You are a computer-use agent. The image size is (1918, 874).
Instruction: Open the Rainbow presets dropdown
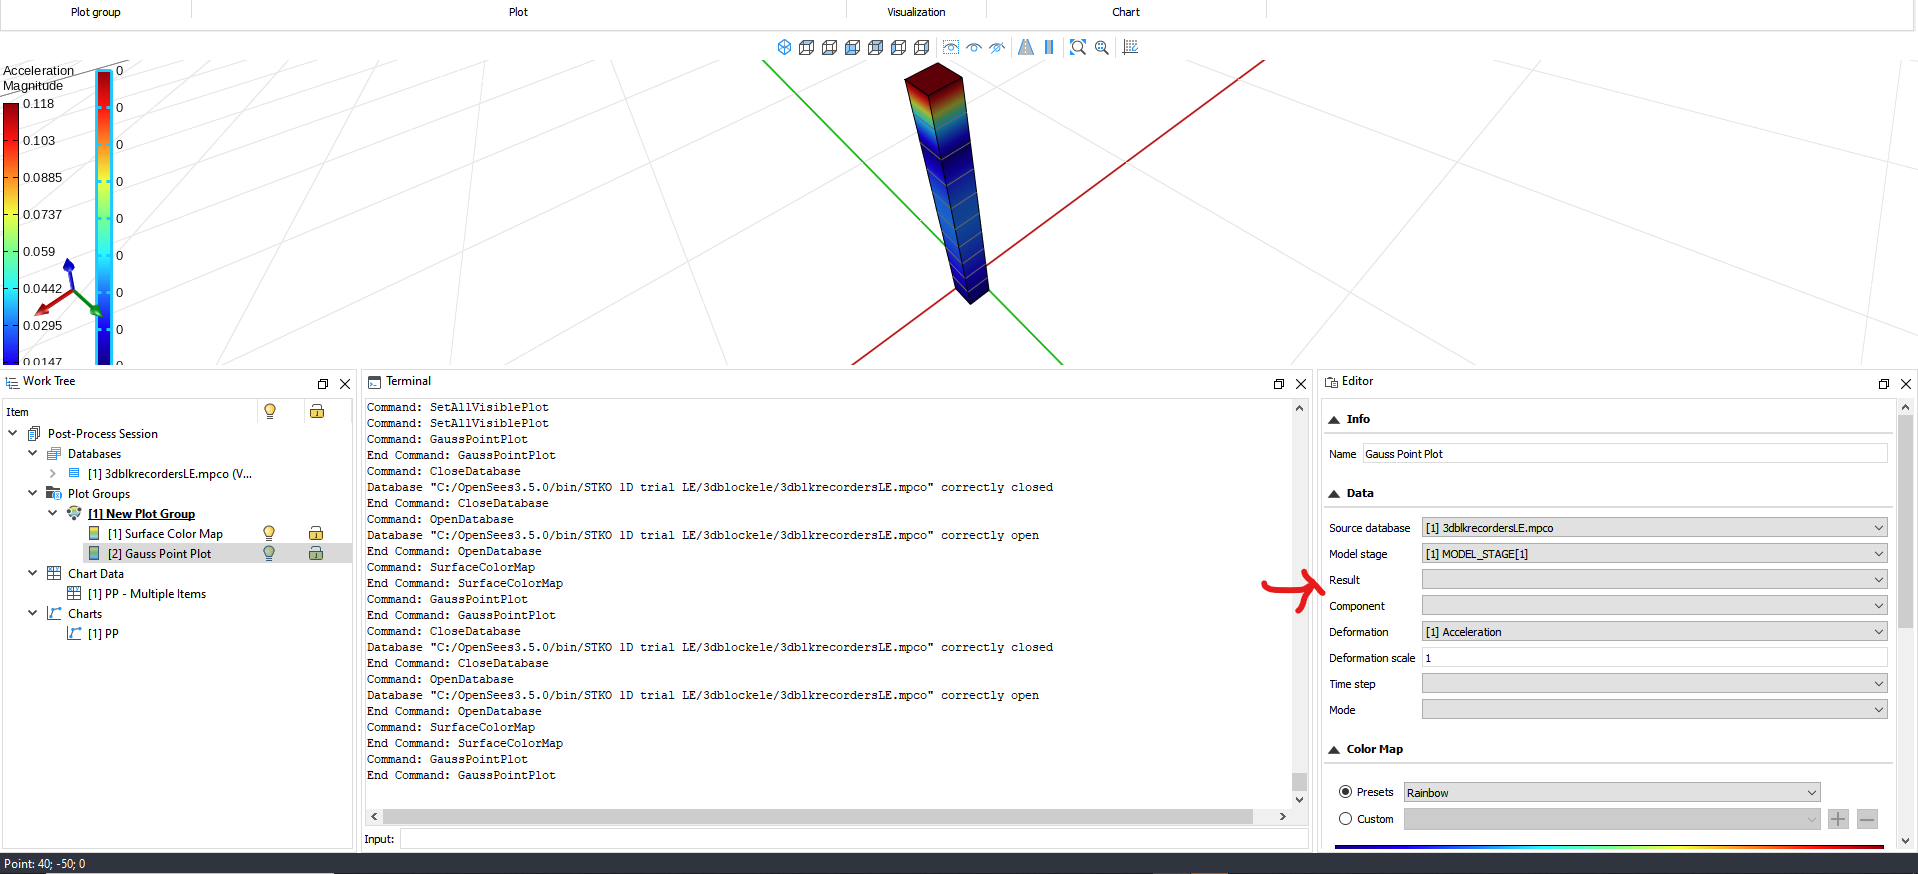pos(1612,793)
